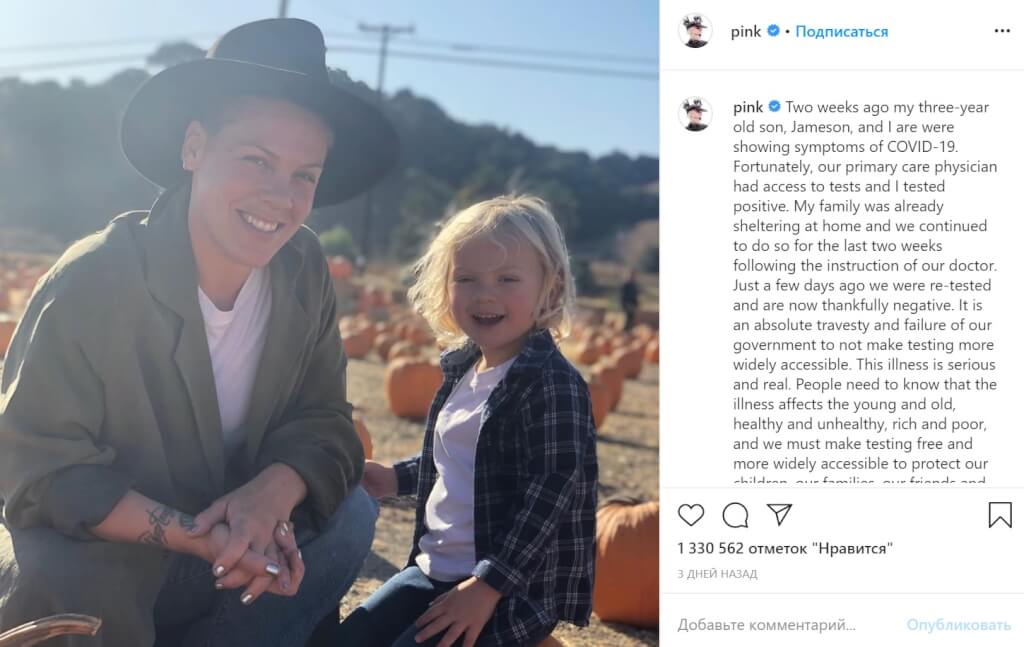
Task: Open comments via speech bubble icon
Action: [x=735, y=515]
